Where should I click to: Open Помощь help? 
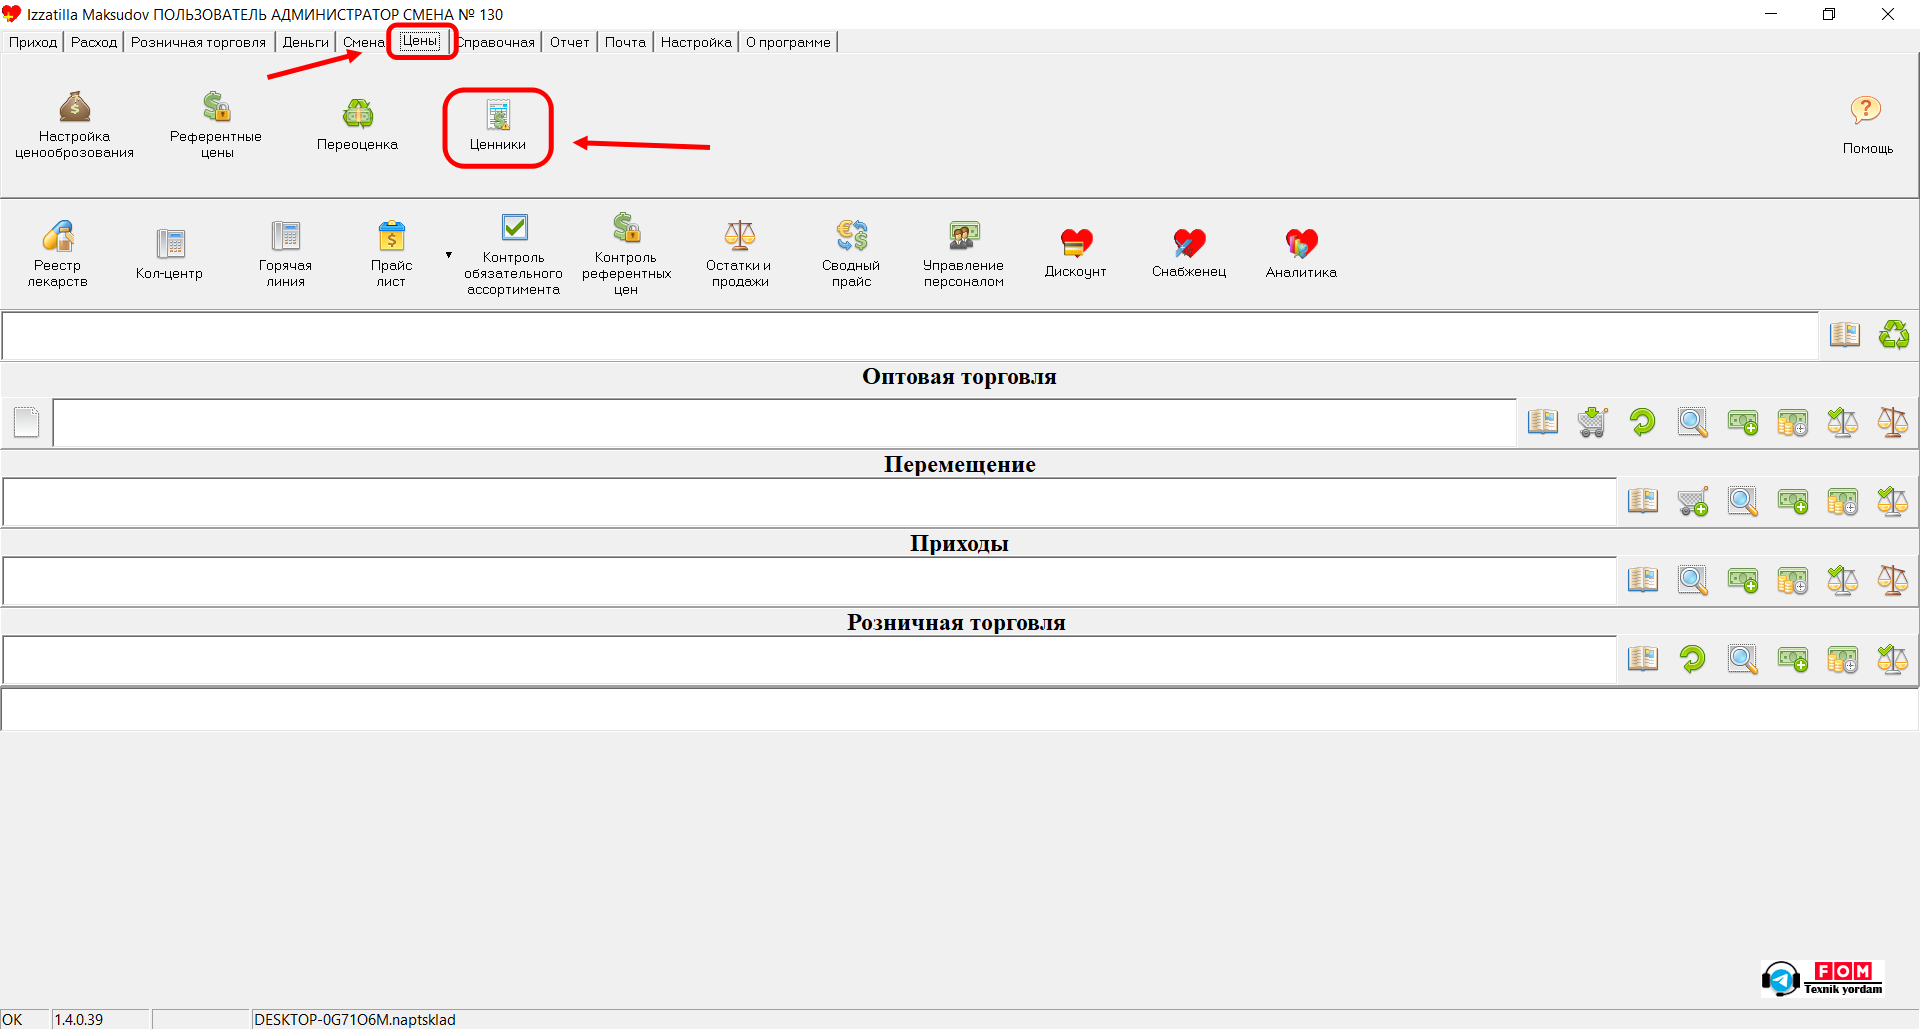click(x=1867, y=125)
